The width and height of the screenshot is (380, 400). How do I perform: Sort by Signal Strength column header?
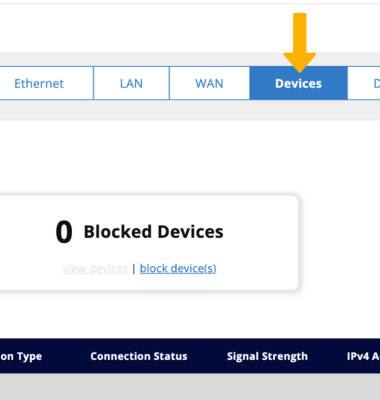pyautogui.click(x=267, y=356)
